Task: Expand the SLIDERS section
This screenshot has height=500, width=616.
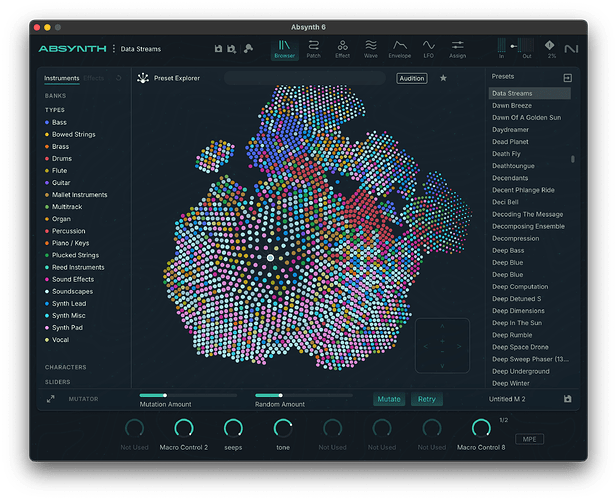Action: click(x=57, y=382)
